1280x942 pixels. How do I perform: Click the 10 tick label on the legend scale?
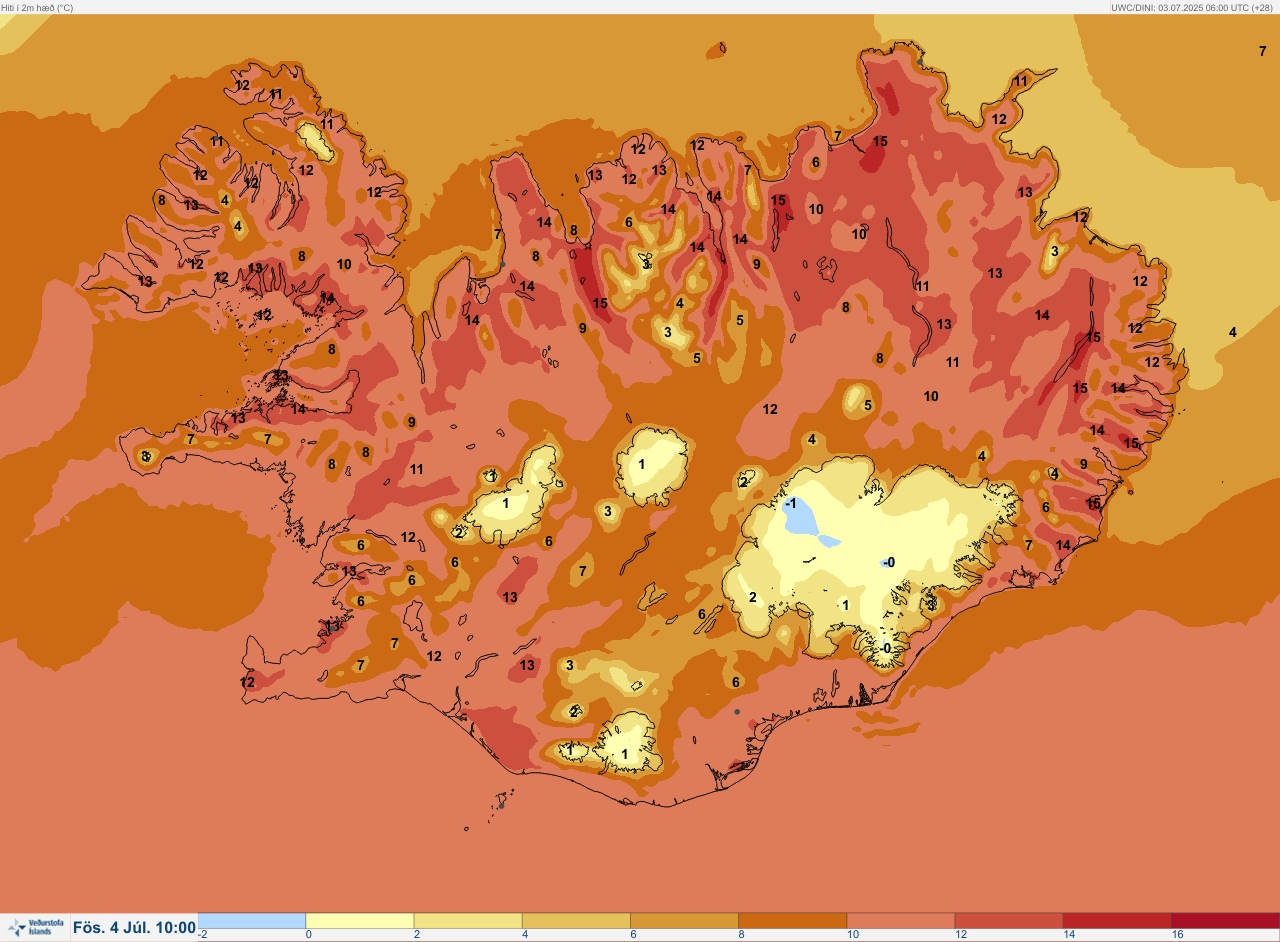click(x=853, y=935)
